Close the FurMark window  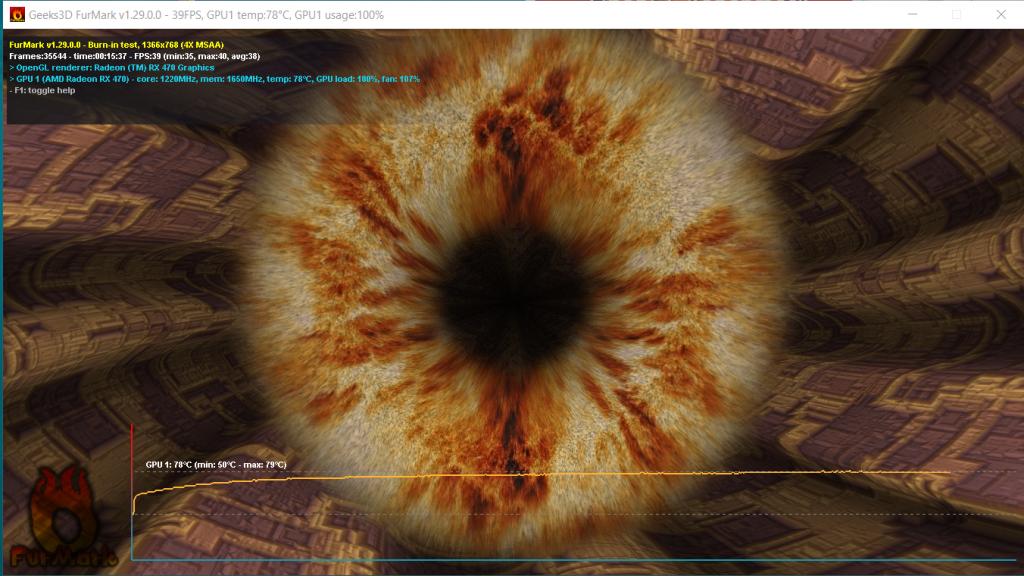coord(1000,14)
